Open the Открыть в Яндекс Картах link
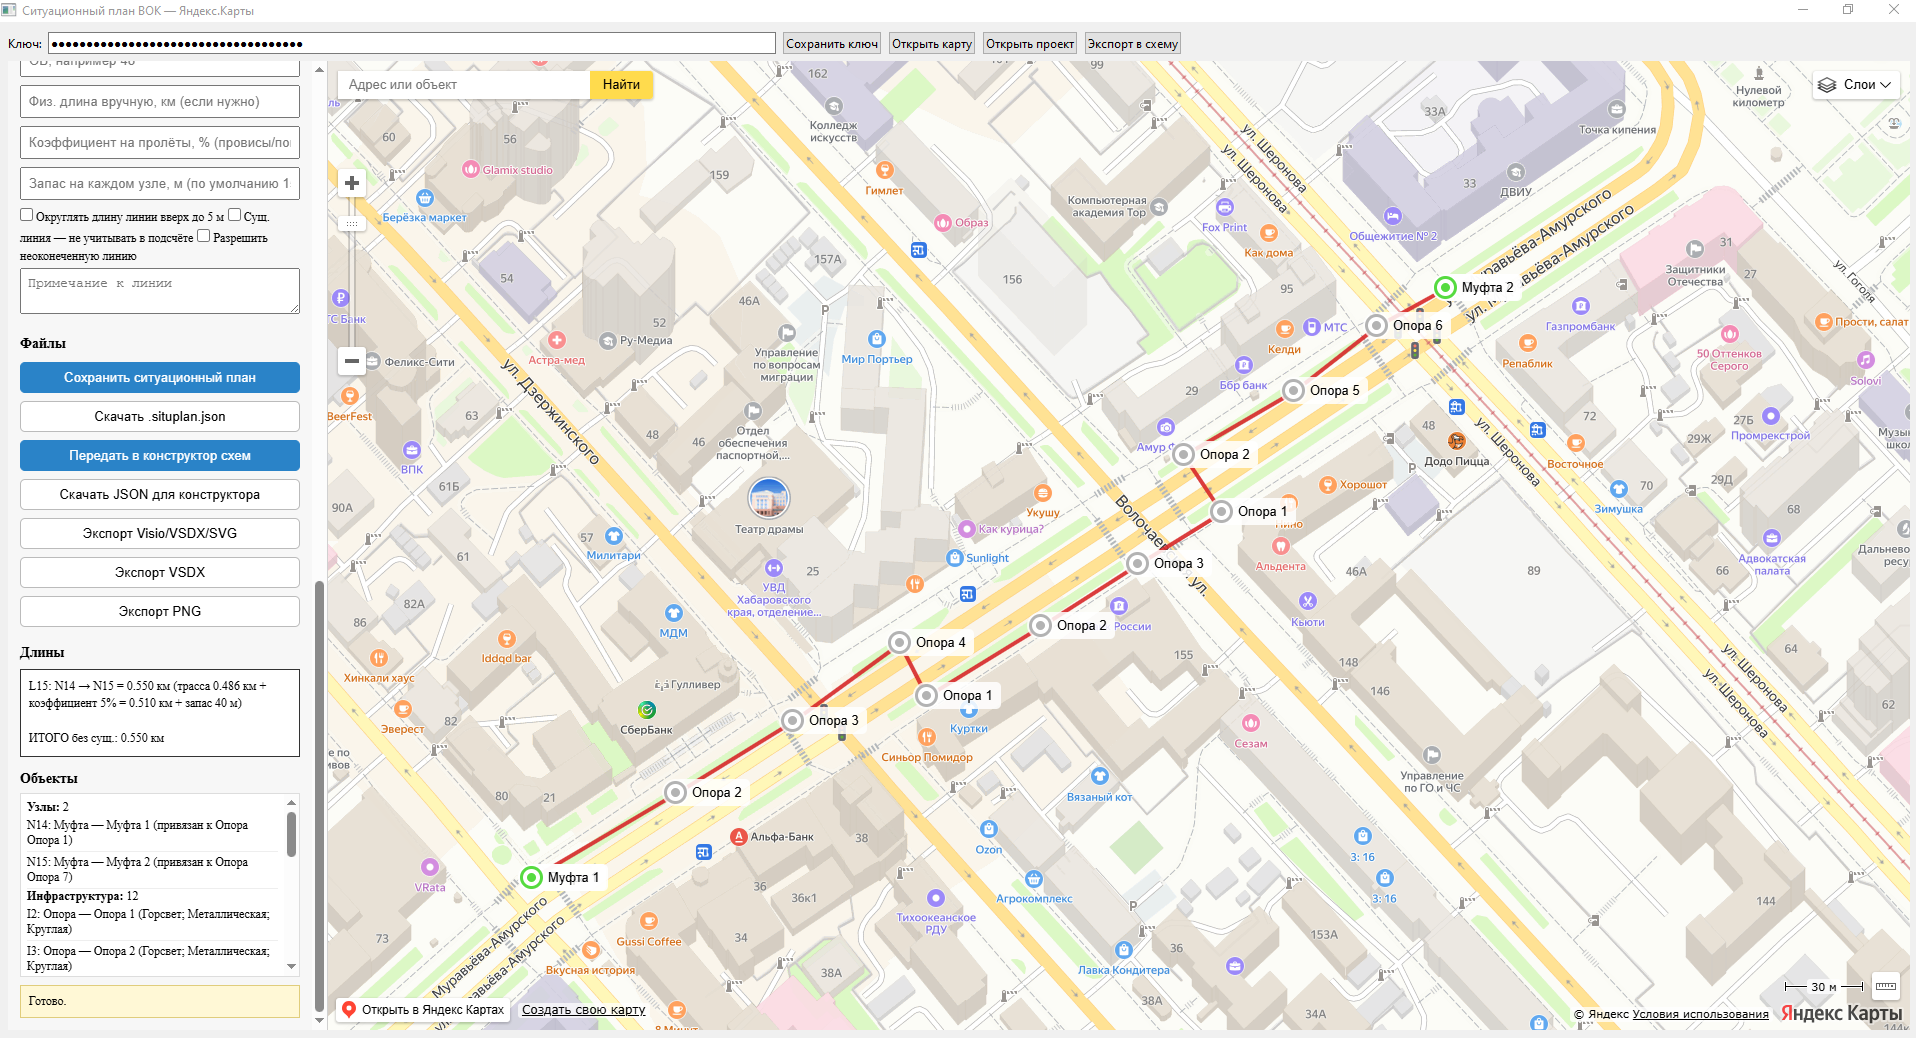Image resolution: width=1916 pixels, height=1038 pixels. [424, 1010]
